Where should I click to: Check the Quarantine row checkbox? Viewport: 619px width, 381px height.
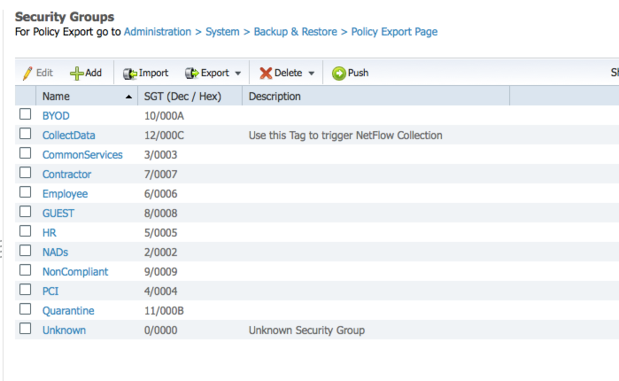click(x=25, y=309)
